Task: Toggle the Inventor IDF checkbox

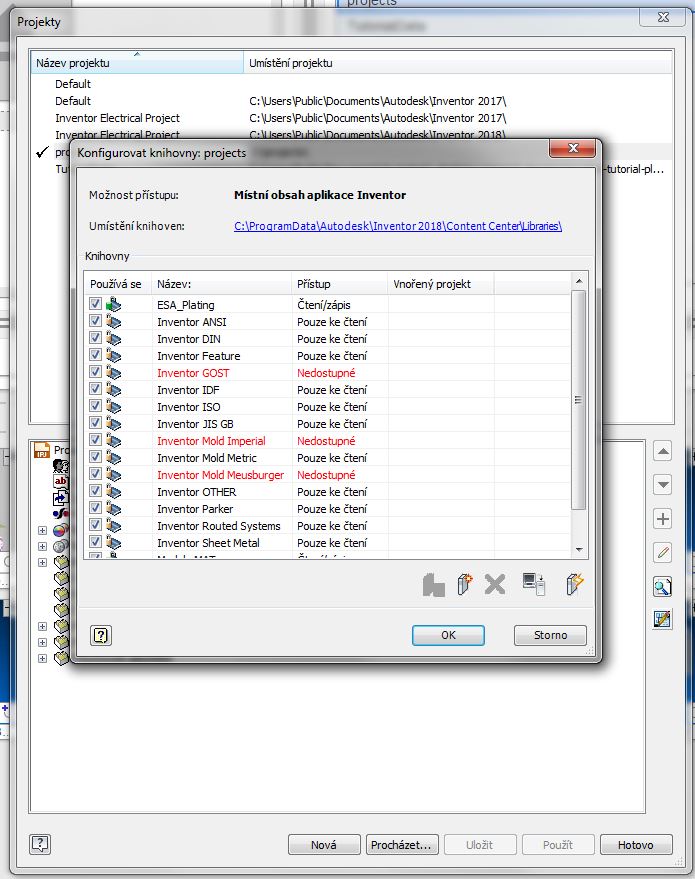Action: tap(95, 388)
